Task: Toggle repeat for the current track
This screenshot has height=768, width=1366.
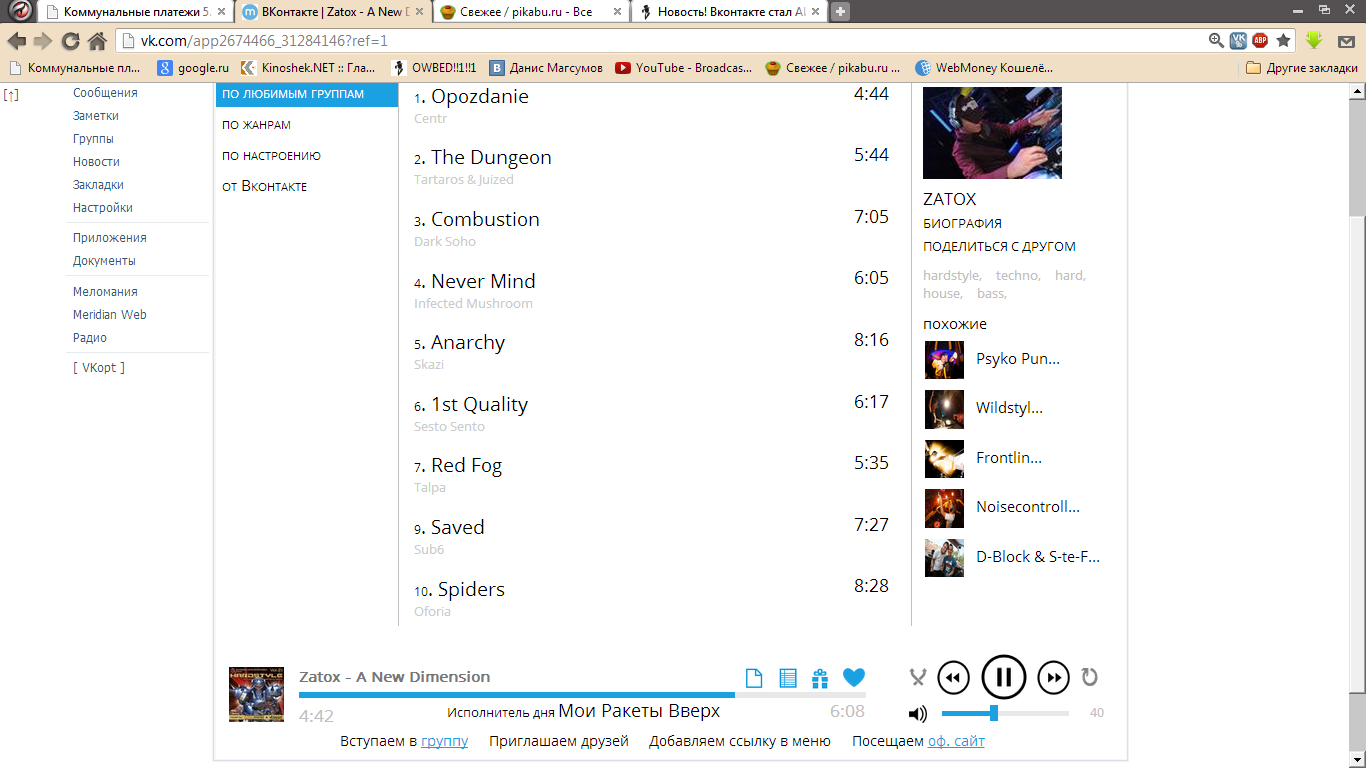Action: (x=1090, y=677)
